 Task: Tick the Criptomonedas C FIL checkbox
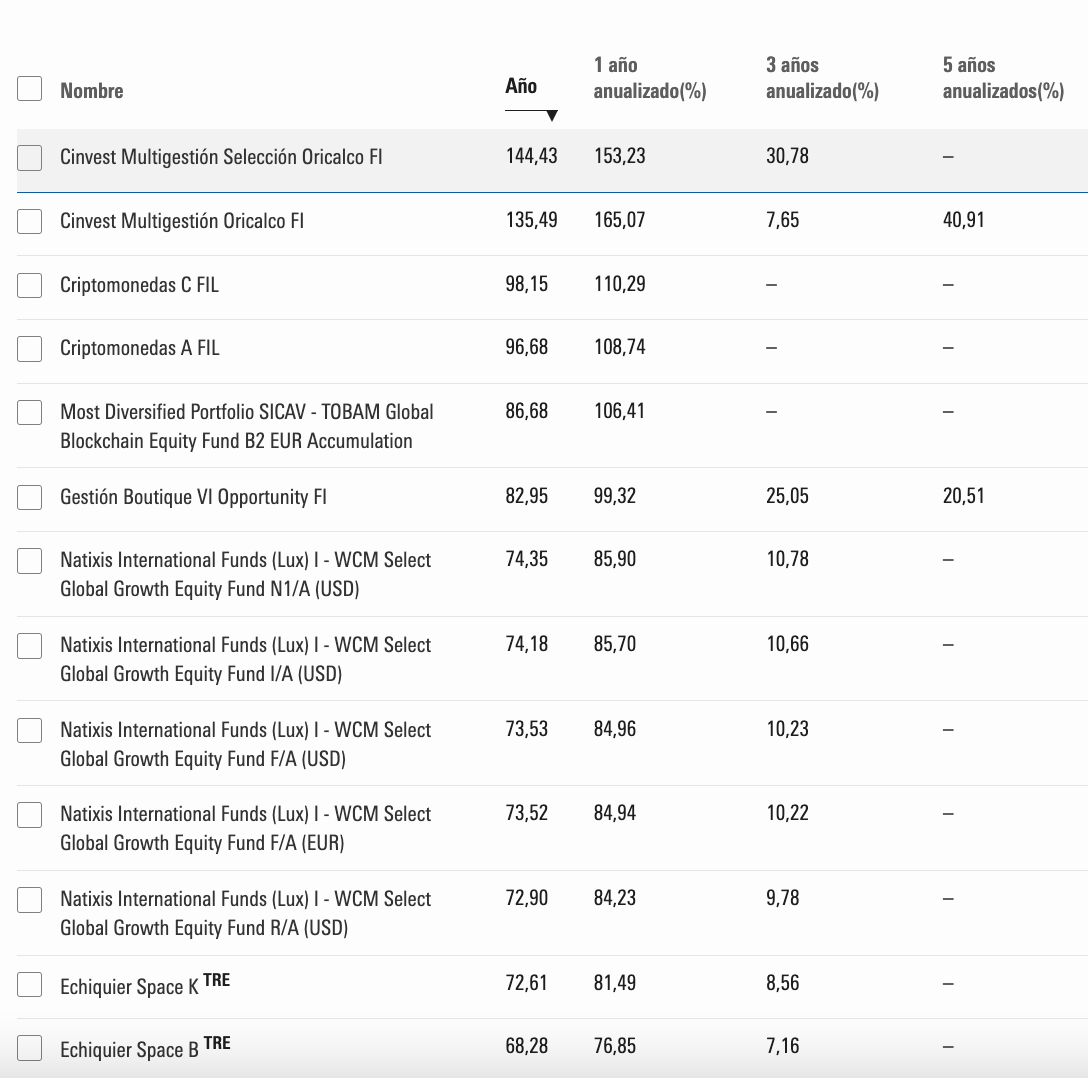click(29, 285)
